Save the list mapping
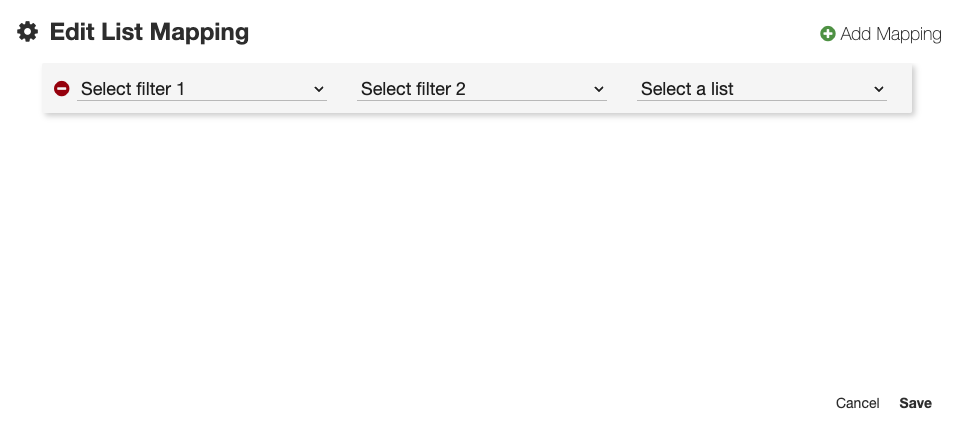Viewport: 954px width, 429px height. 915,403
